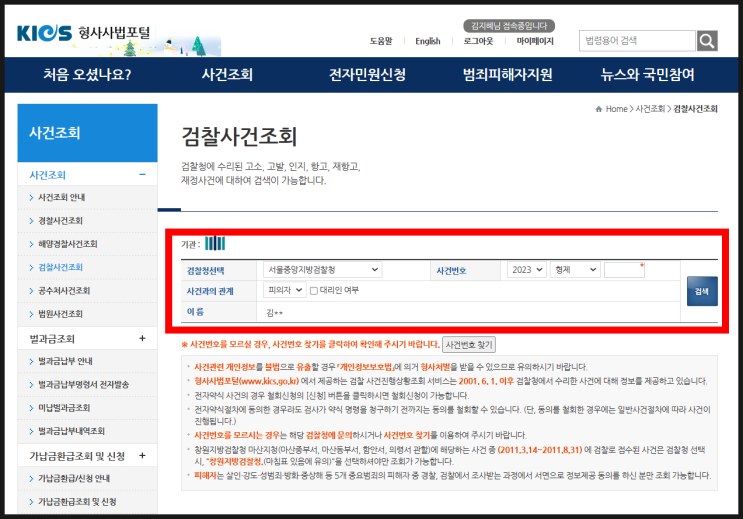Click the search magnifier icon button
743x519 pixels.
coord(707,41)
